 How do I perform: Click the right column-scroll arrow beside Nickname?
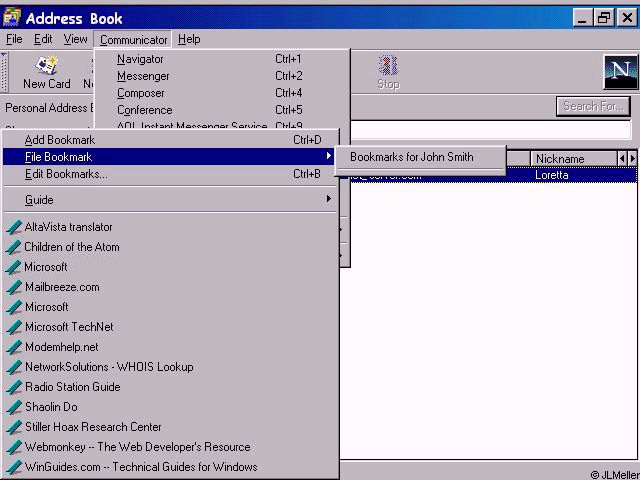tap(633, 159)
